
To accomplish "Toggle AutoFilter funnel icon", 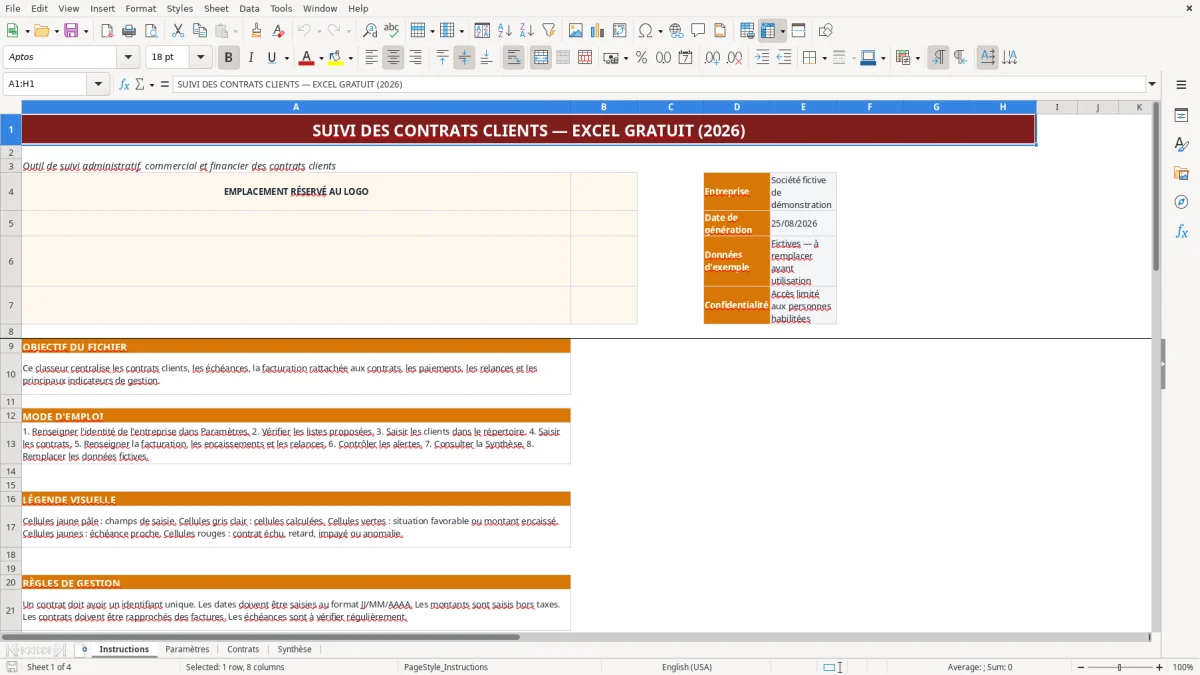I will (549, 31).
